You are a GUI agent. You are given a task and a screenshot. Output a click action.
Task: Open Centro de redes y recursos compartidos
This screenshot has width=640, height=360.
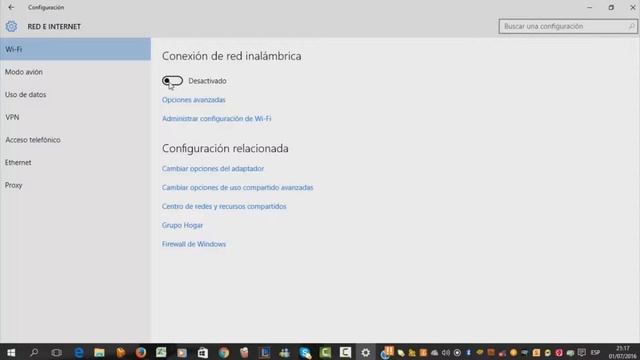[x=224, y=206]
